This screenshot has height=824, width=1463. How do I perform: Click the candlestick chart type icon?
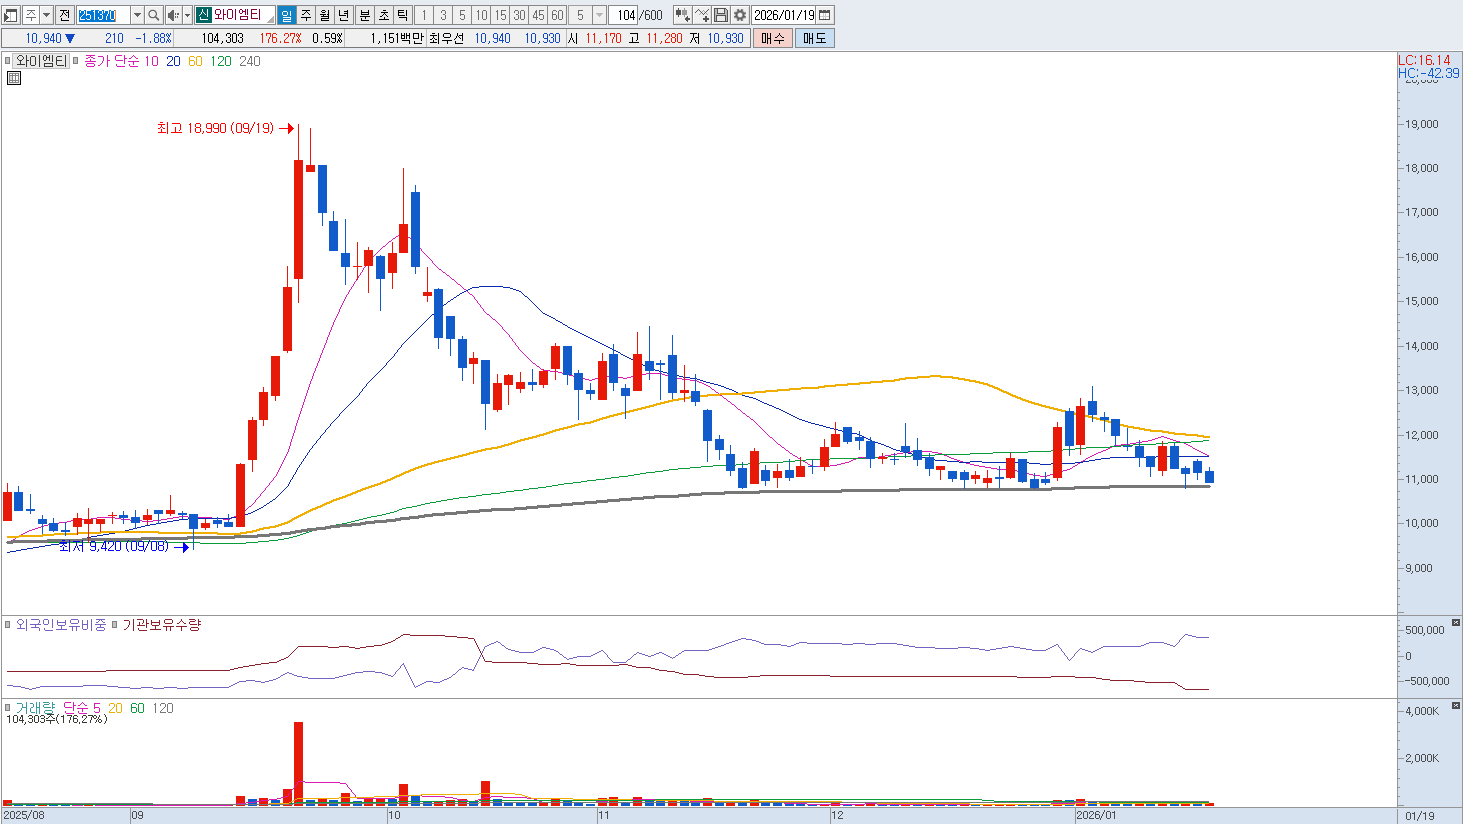click(682, 15)
